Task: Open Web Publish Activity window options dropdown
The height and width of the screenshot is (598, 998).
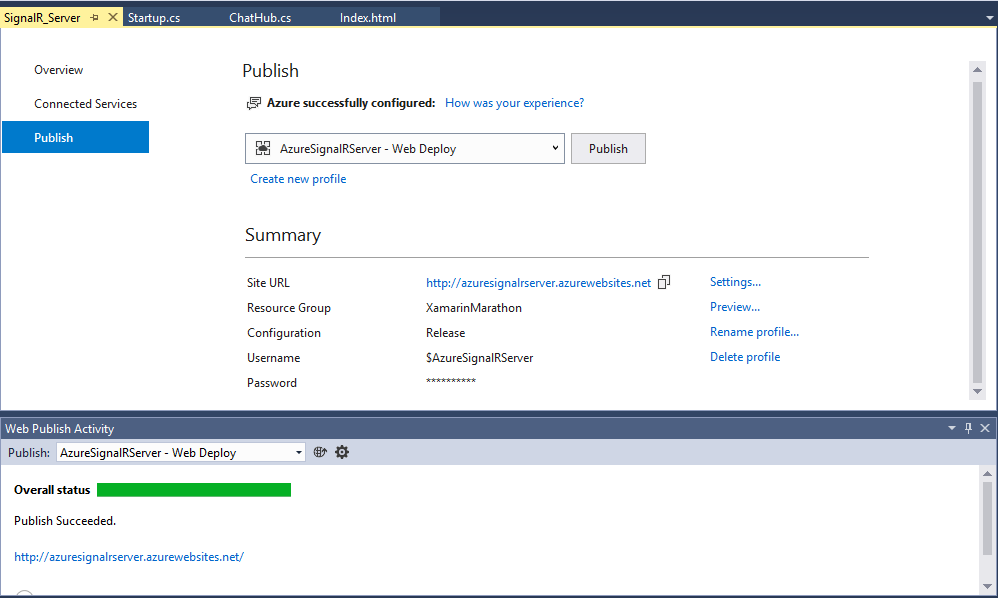Action: coord(952,428)
